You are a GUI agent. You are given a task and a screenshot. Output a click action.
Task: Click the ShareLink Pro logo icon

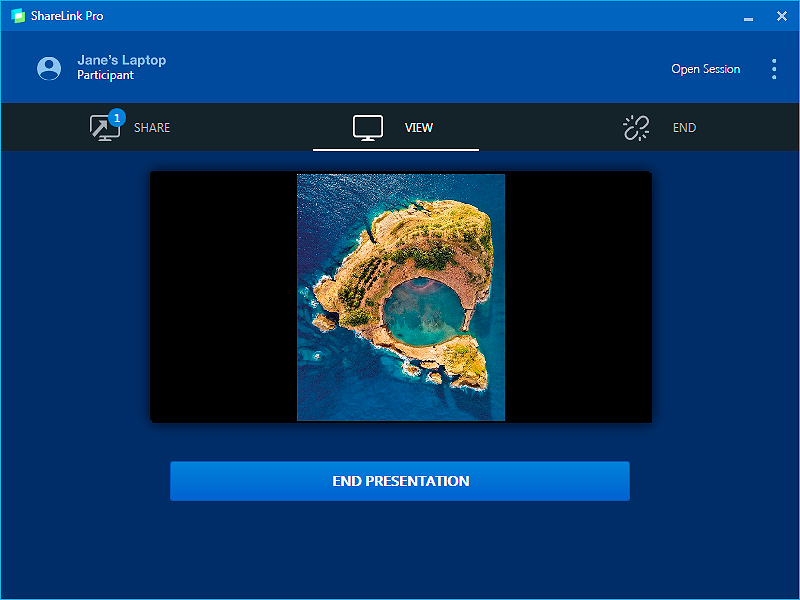17,16
